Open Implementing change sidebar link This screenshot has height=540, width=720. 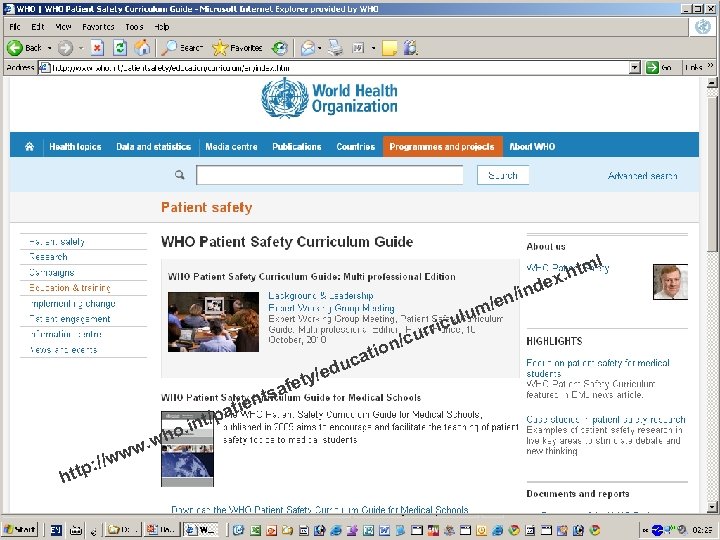click(x=72, y=304)
